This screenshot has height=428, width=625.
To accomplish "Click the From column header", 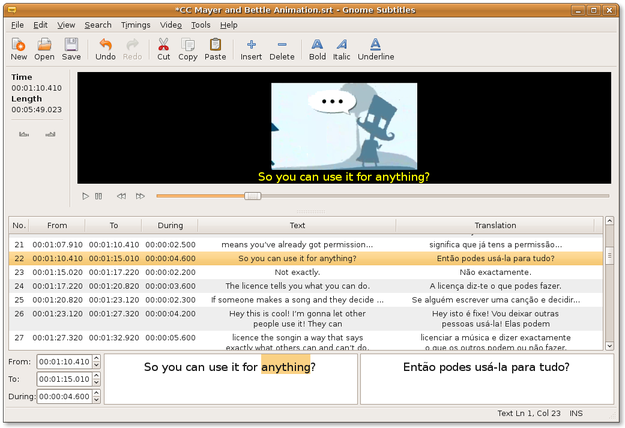I will coord(57,225).
